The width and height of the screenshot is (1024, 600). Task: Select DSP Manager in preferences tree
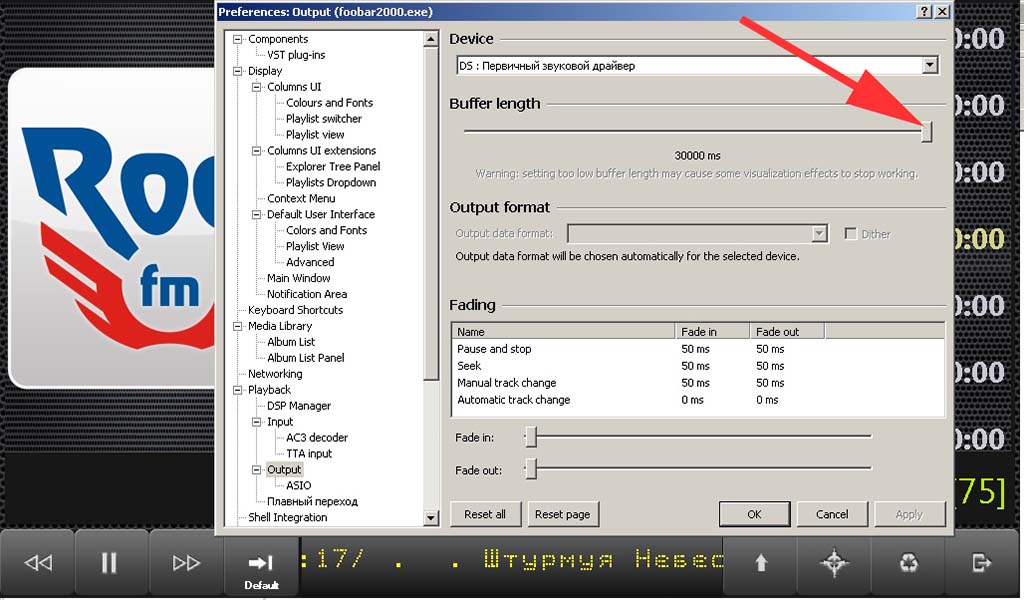coord(298,406)
